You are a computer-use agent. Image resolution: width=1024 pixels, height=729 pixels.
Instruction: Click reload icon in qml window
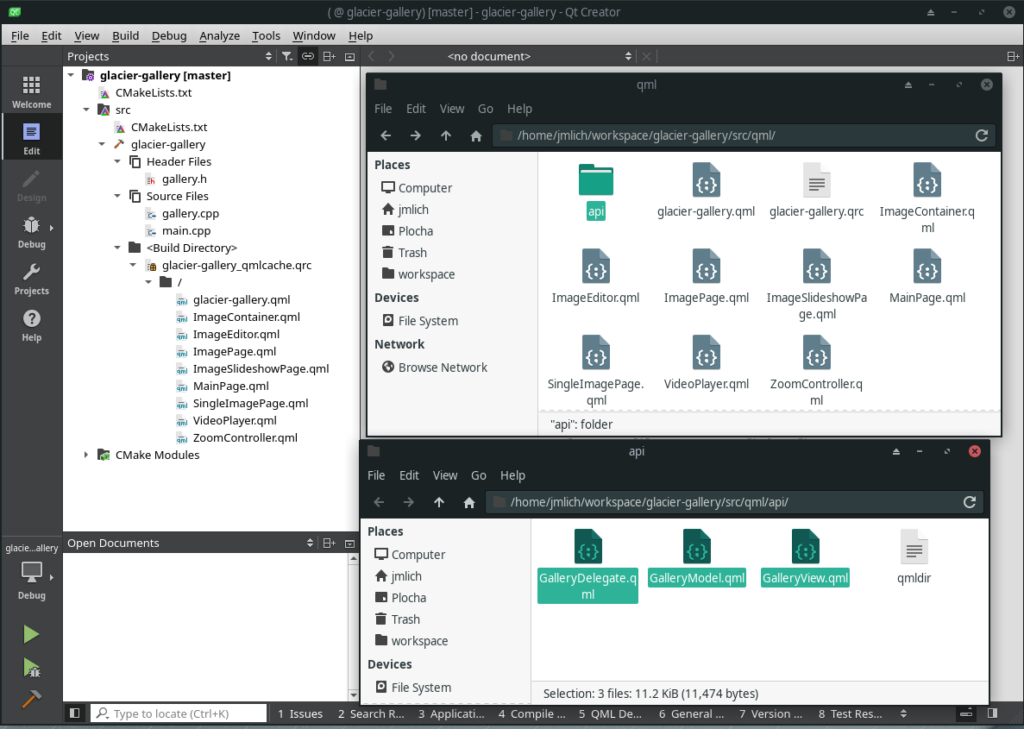(x=981, y=135)
